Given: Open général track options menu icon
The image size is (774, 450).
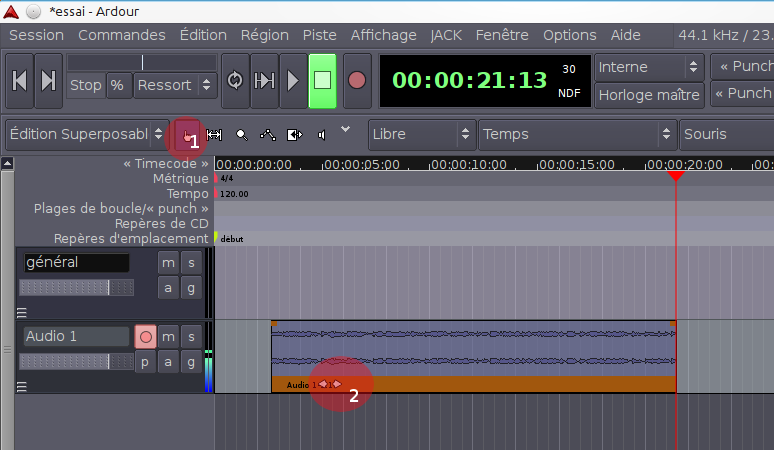Looking at the screenshot, I should (x=22, y=313).
